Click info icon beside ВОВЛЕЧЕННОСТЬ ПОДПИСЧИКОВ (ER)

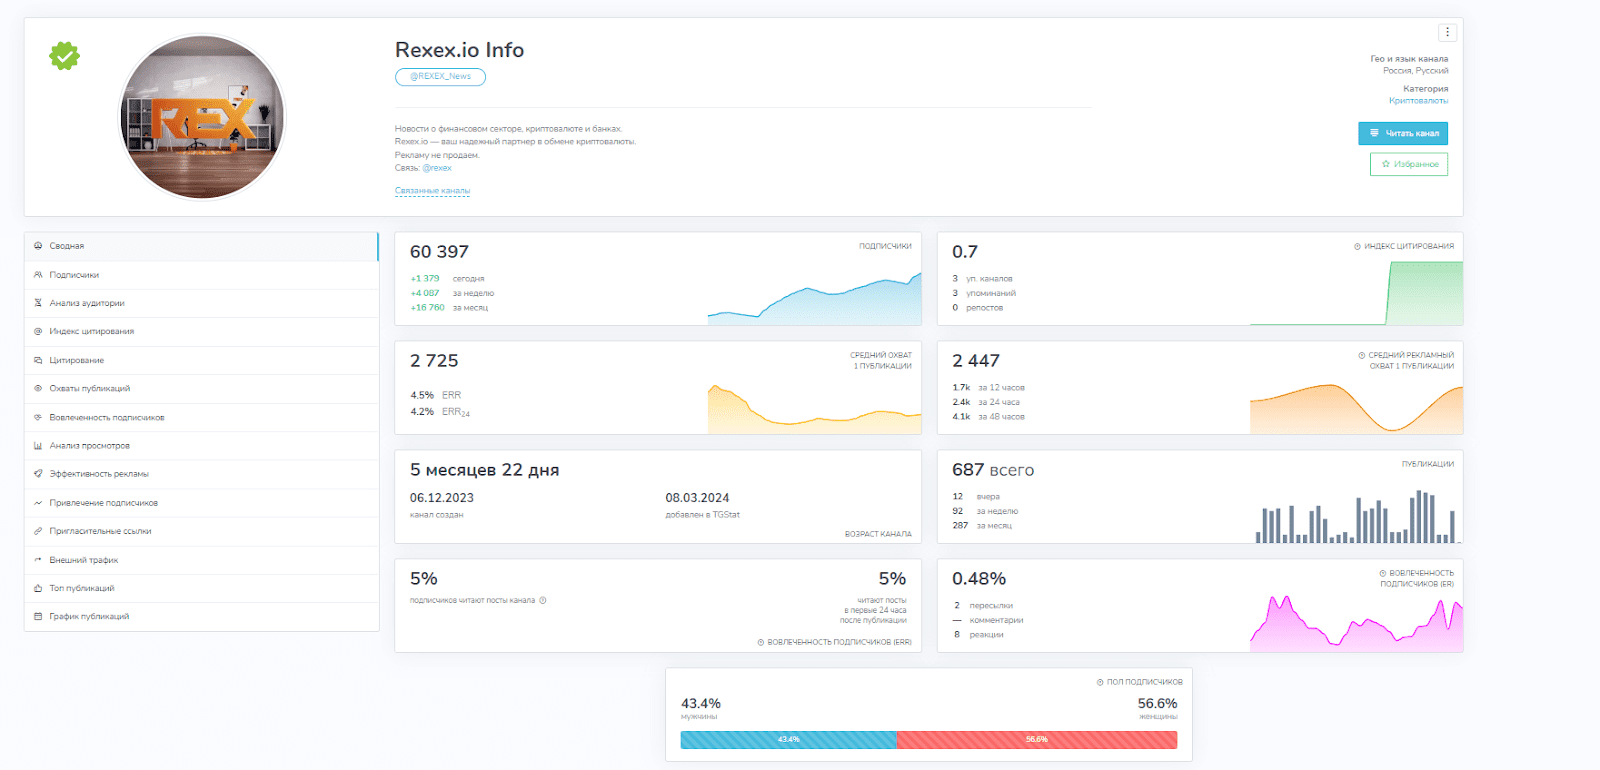[1382, 573]
